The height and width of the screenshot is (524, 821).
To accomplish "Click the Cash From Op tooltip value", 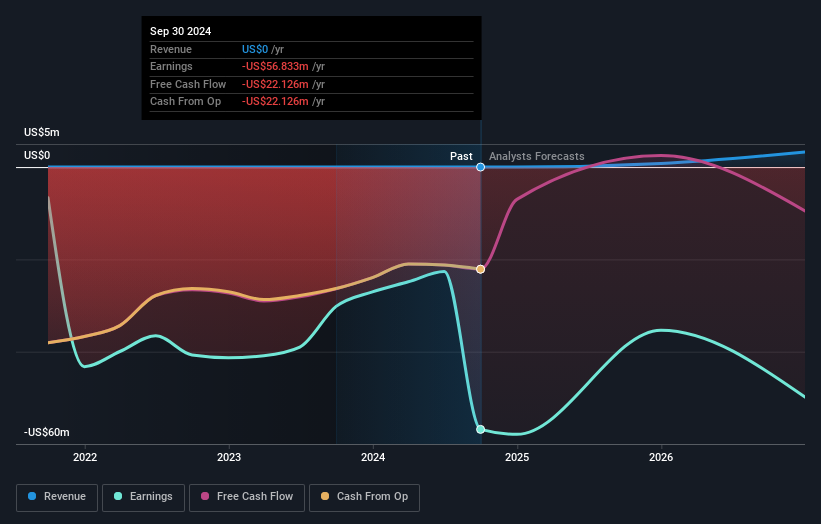I will [275, 102].
